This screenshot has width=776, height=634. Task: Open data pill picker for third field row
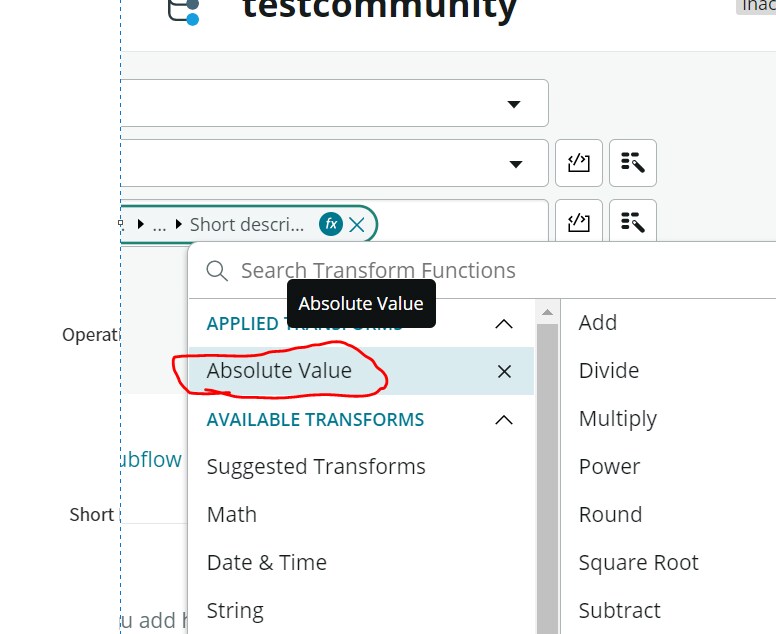coord(632,222)
